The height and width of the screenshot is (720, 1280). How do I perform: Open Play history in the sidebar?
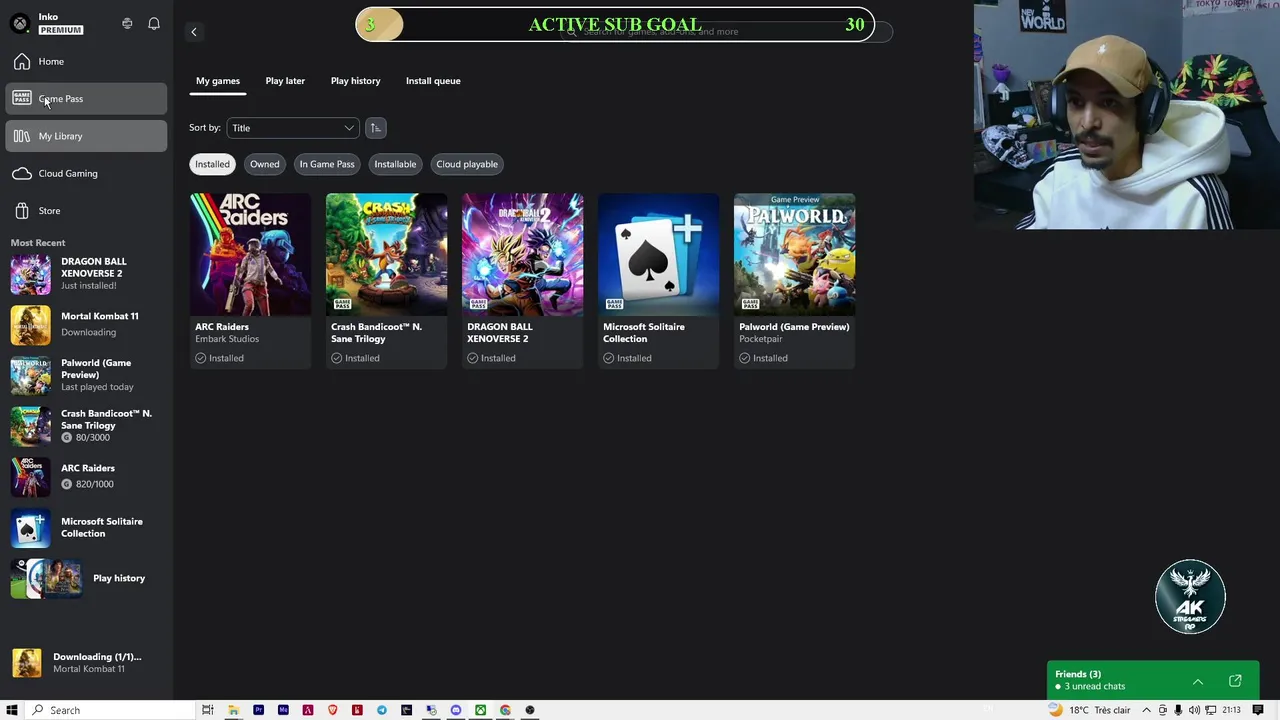pos(86,578)
